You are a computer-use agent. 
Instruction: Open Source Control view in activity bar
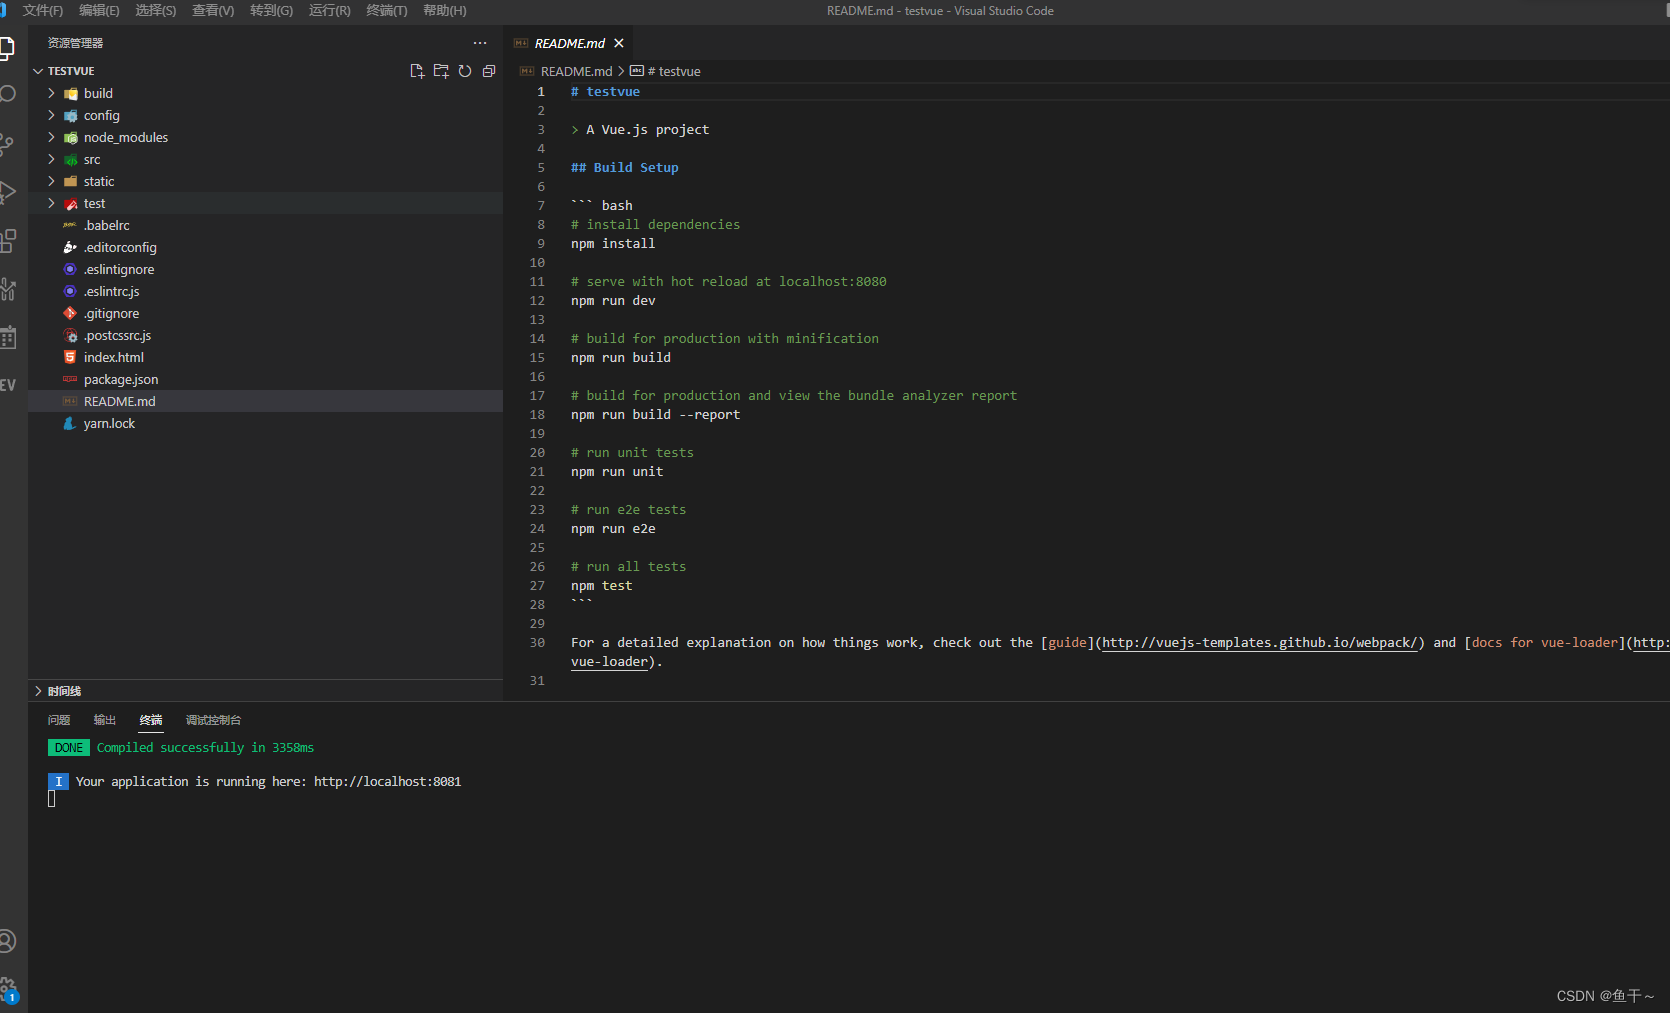click(7, 144)
